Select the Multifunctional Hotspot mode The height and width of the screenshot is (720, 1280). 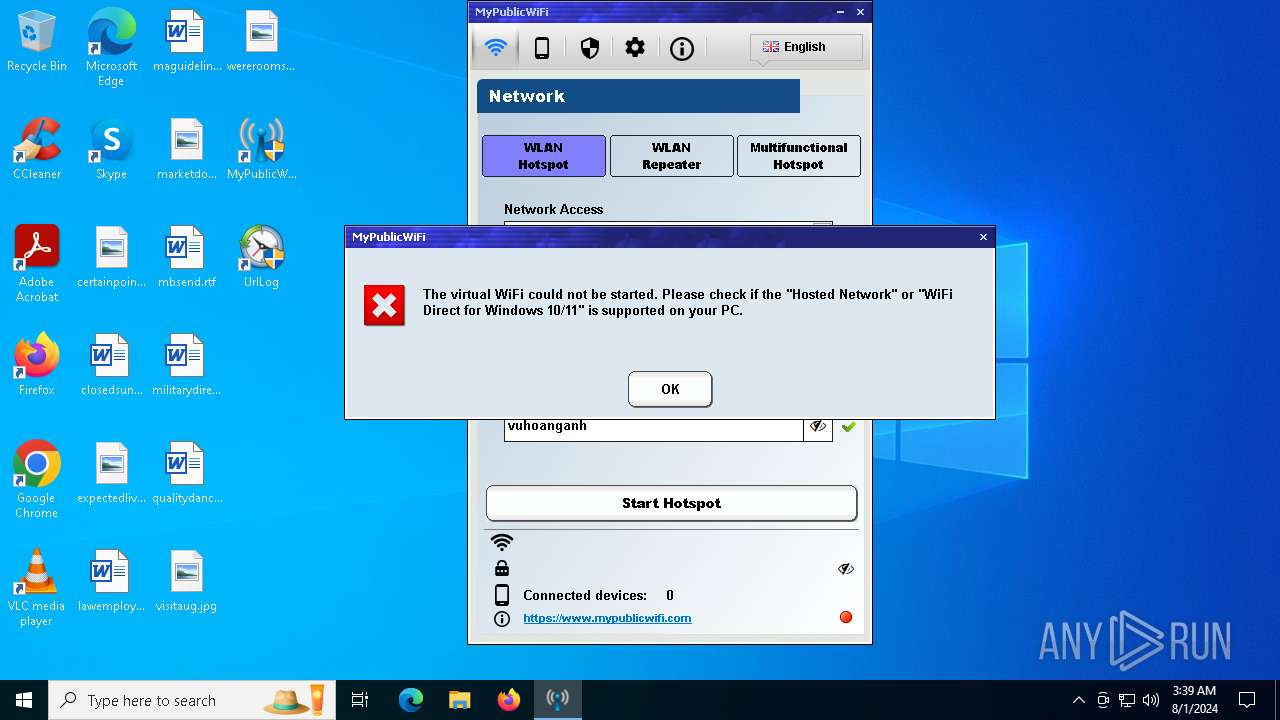point(799,156)
